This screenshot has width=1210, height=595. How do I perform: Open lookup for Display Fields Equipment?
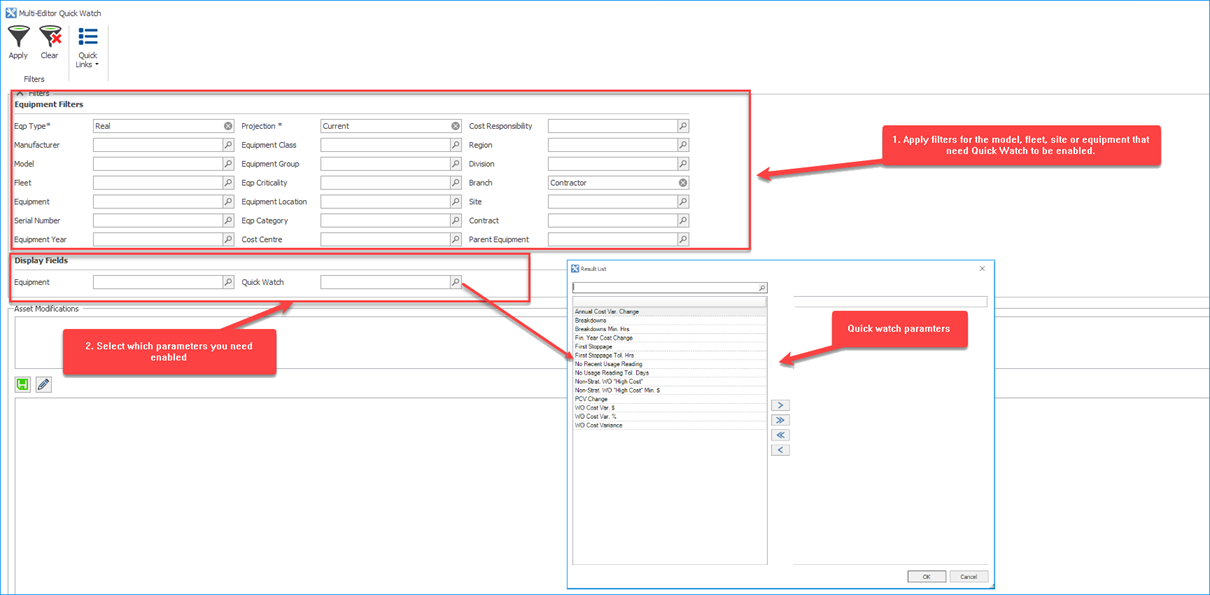(x=228, y=283)
